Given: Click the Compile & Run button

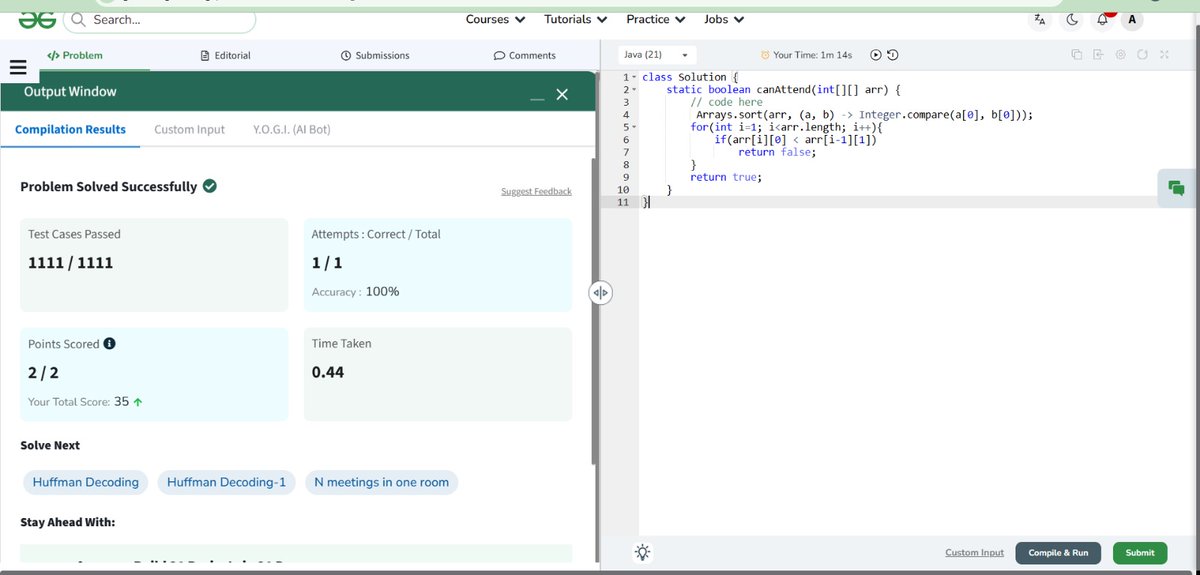Looking at the screenshot, I should [1058, 552].
